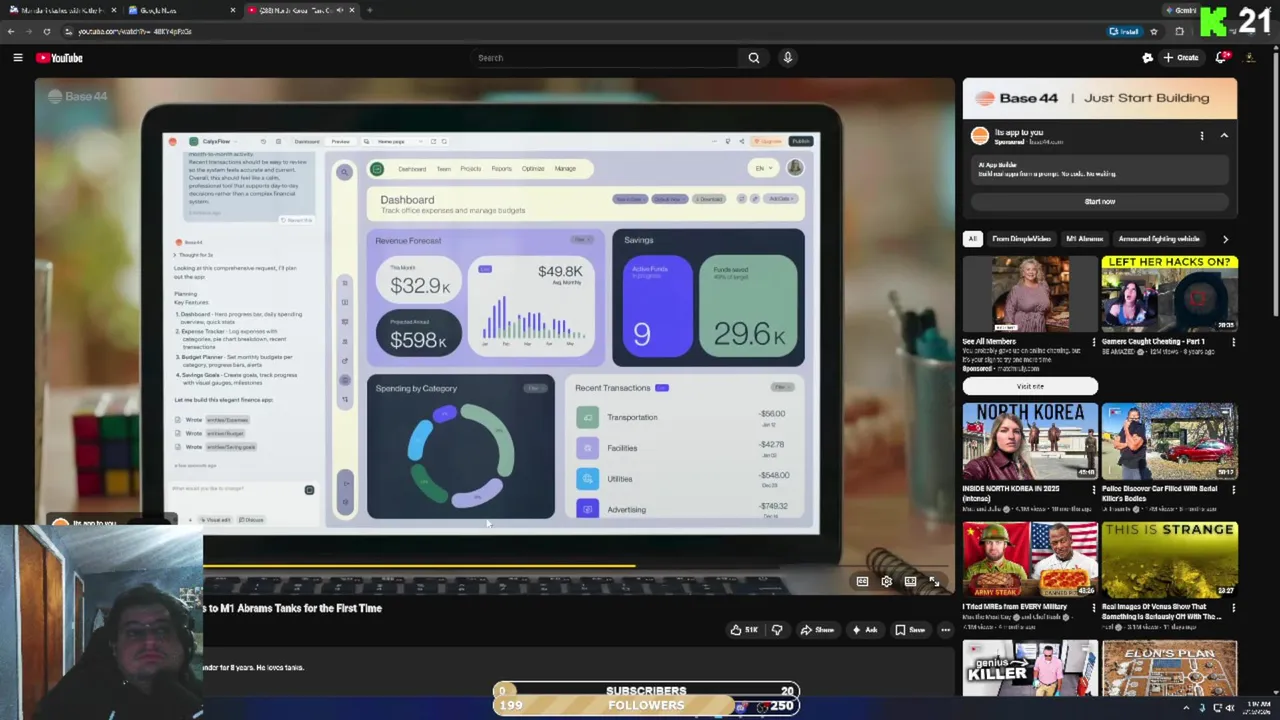Viewport: 1280px width, 720px height.
Task: Open a new browser tab
Action: coord(369,10)
